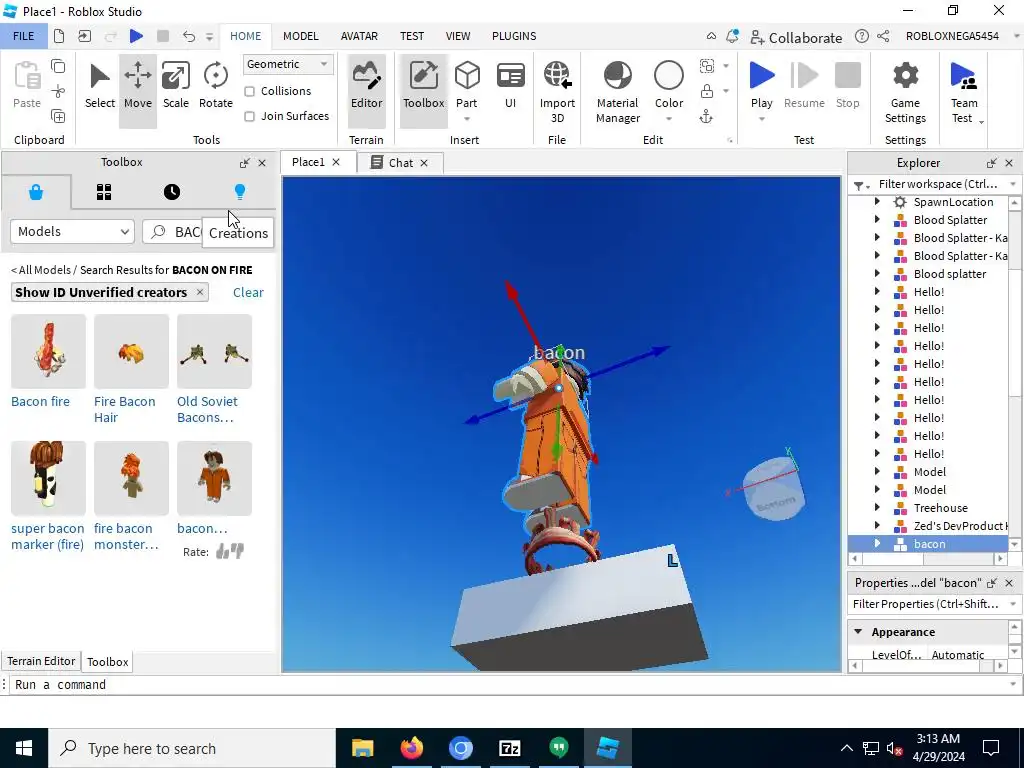This screenshot has height=768, width=1024.
Task: Click Clear filter link
Action: 248,293
